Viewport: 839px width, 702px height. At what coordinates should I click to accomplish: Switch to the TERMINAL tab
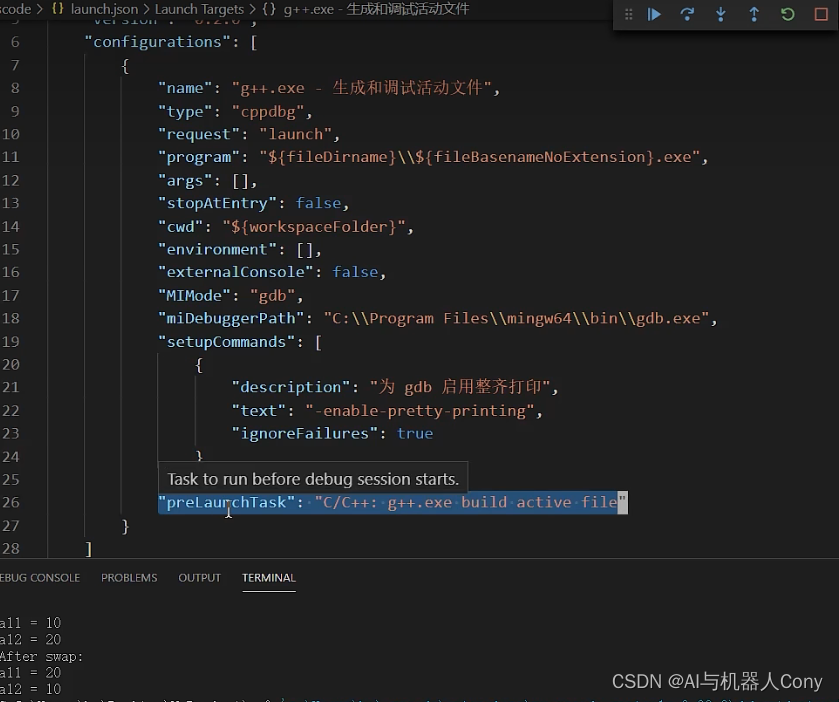[x=269, y=578]
